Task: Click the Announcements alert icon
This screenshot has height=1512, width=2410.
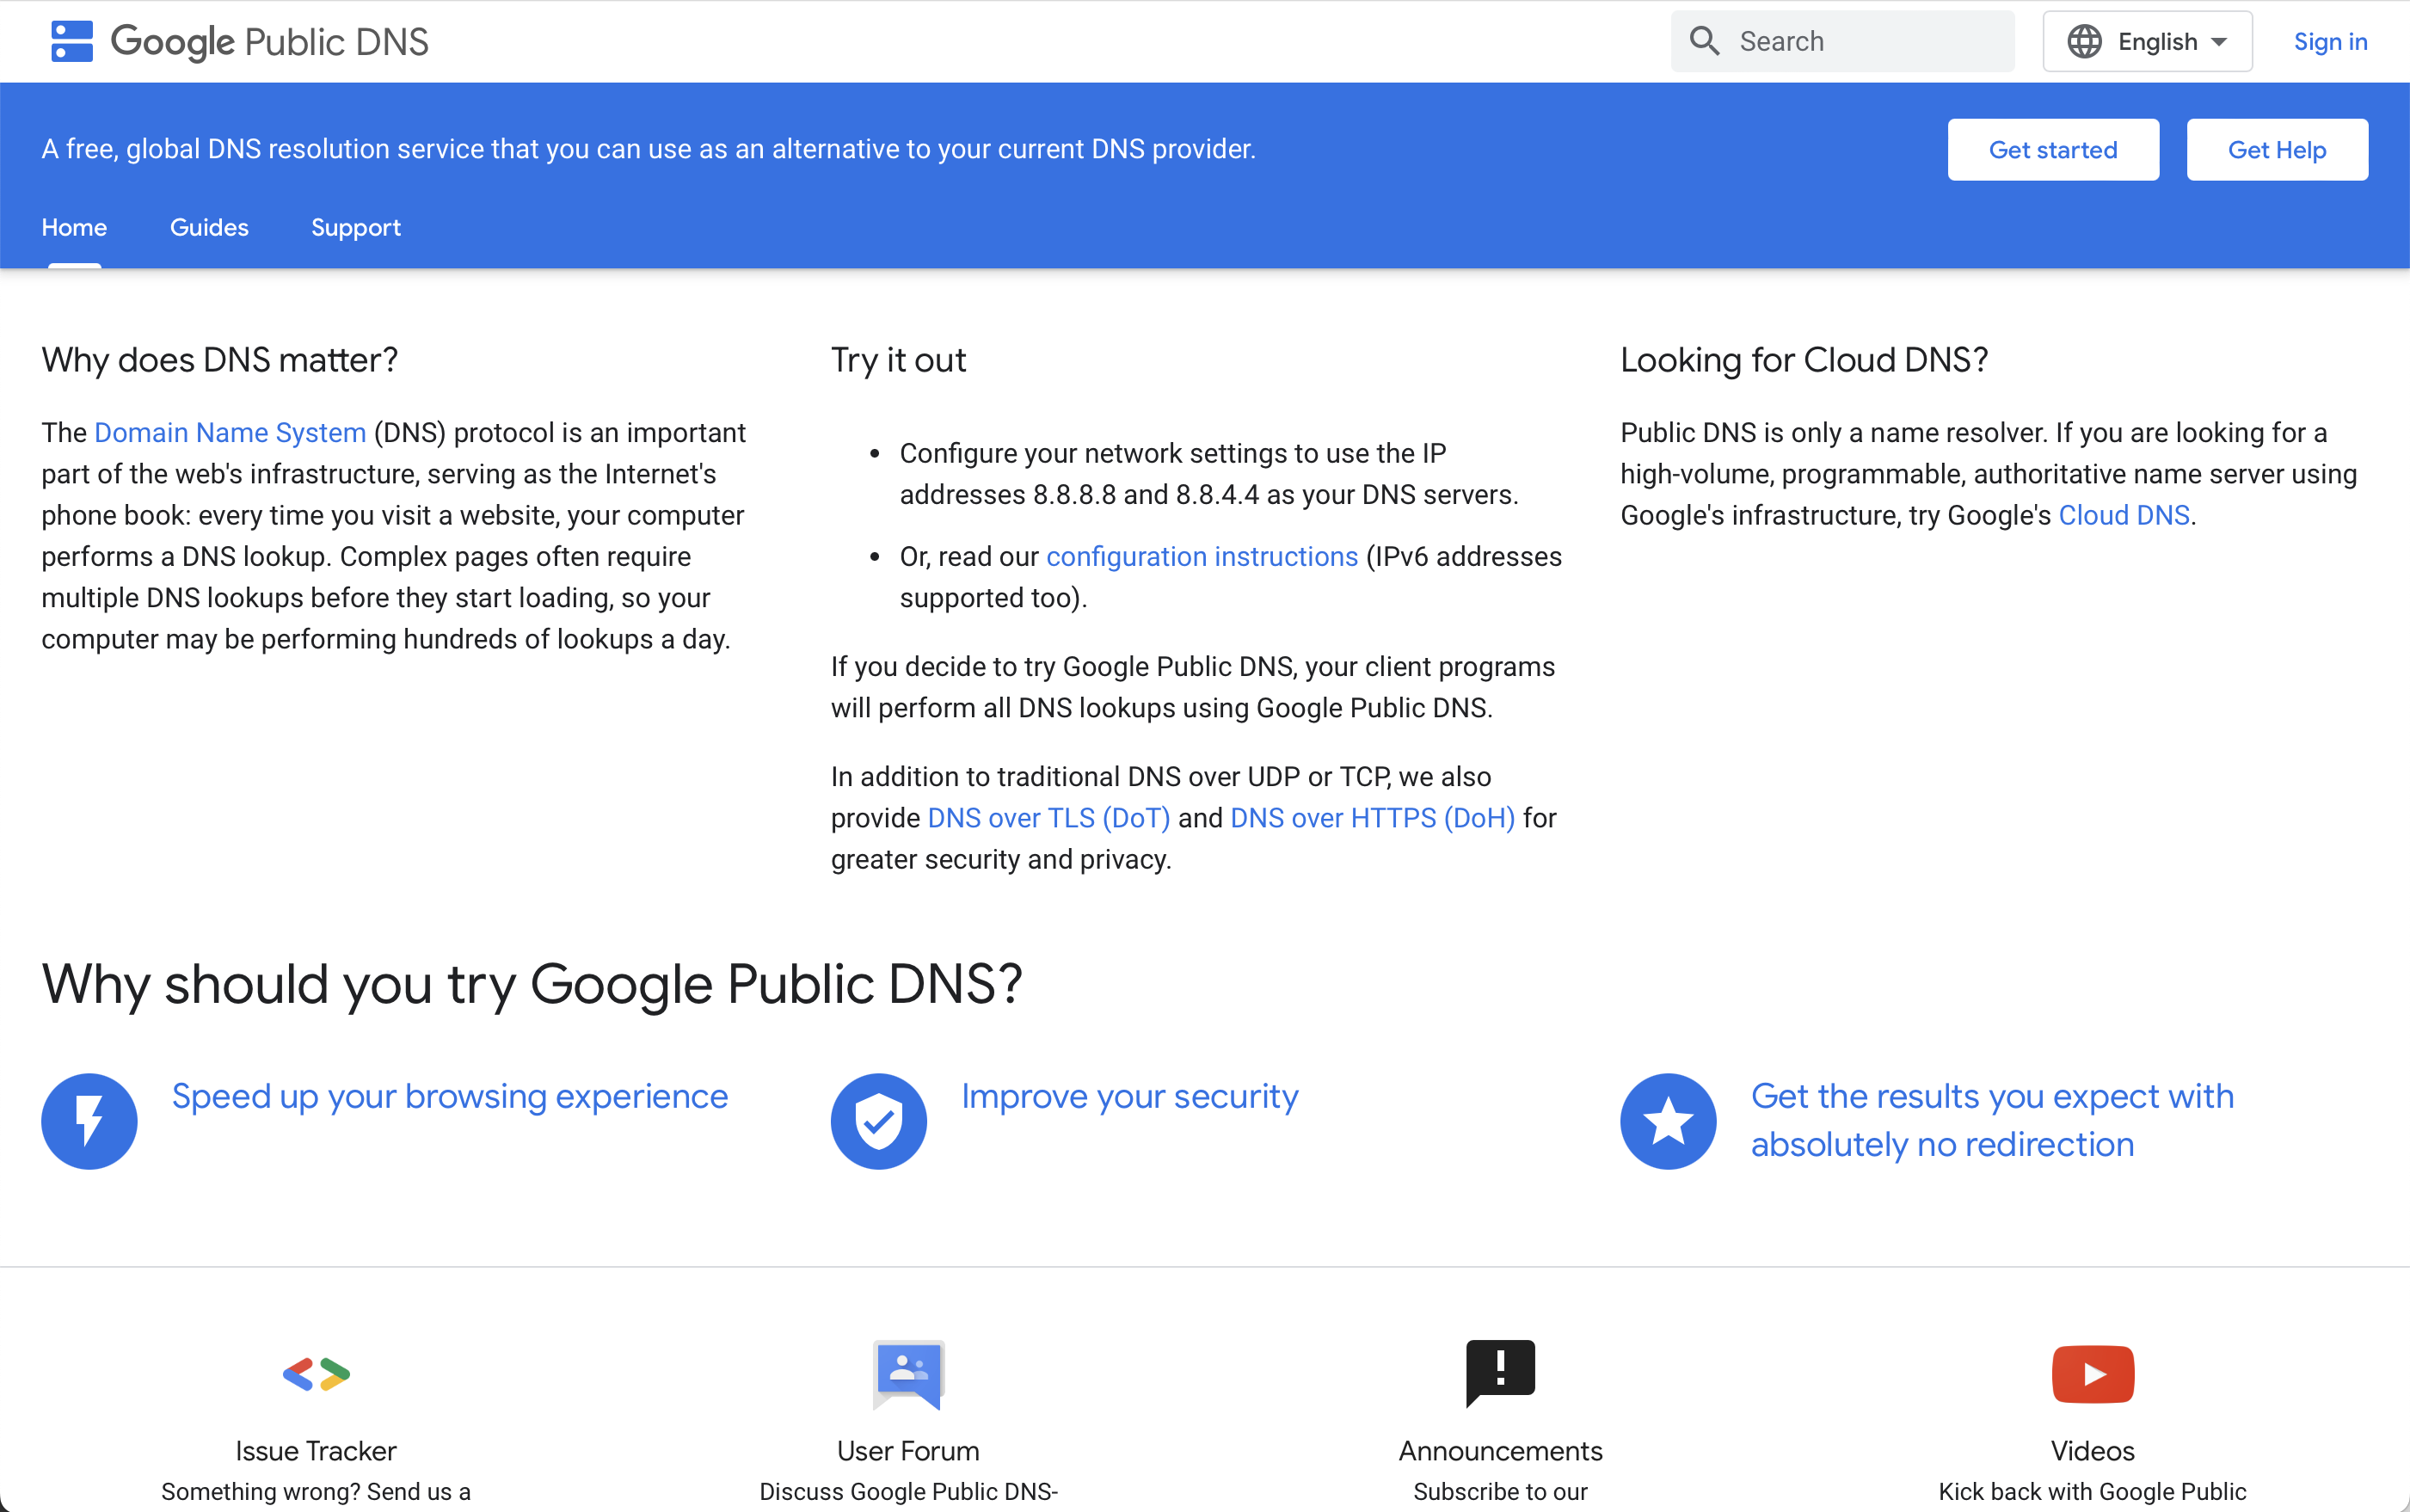Action: point(1499,1371)
